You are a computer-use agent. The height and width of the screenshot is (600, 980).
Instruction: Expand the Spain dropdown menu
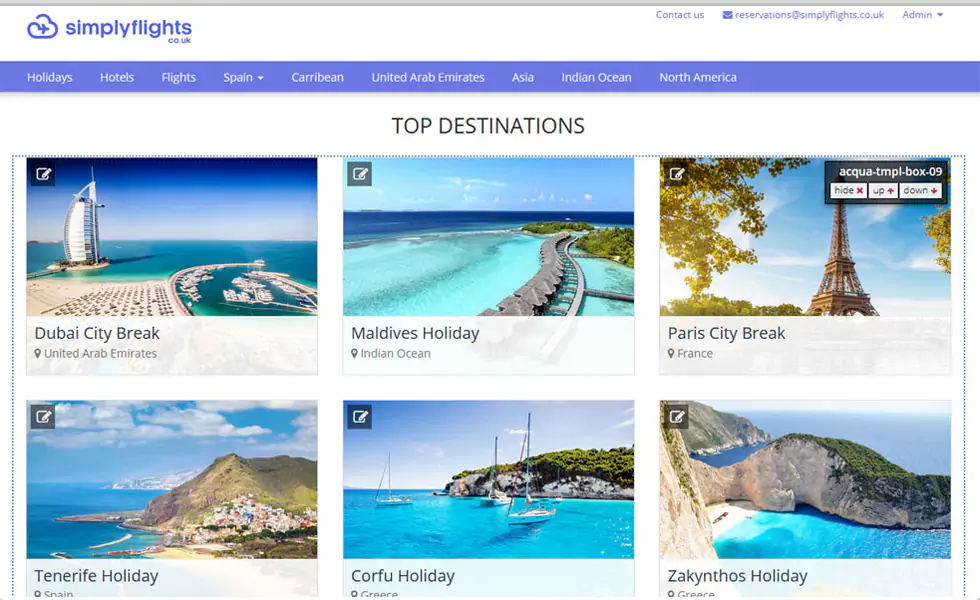(243, 77)
